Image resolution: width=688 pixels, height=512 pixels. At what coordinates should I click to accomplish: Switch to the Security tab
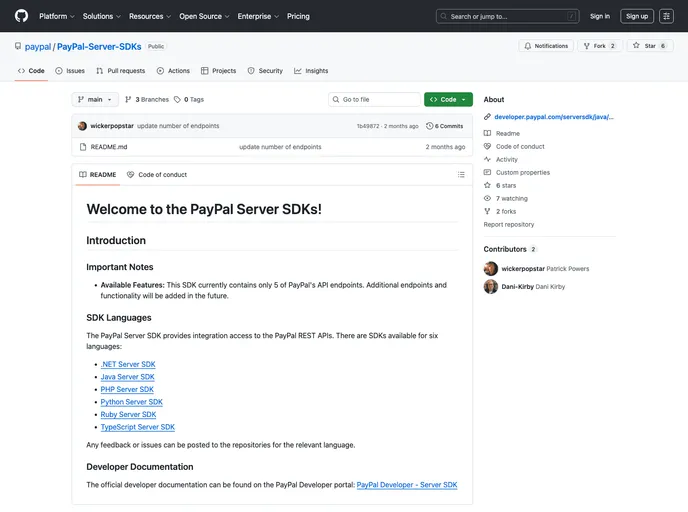coord(265,71)
